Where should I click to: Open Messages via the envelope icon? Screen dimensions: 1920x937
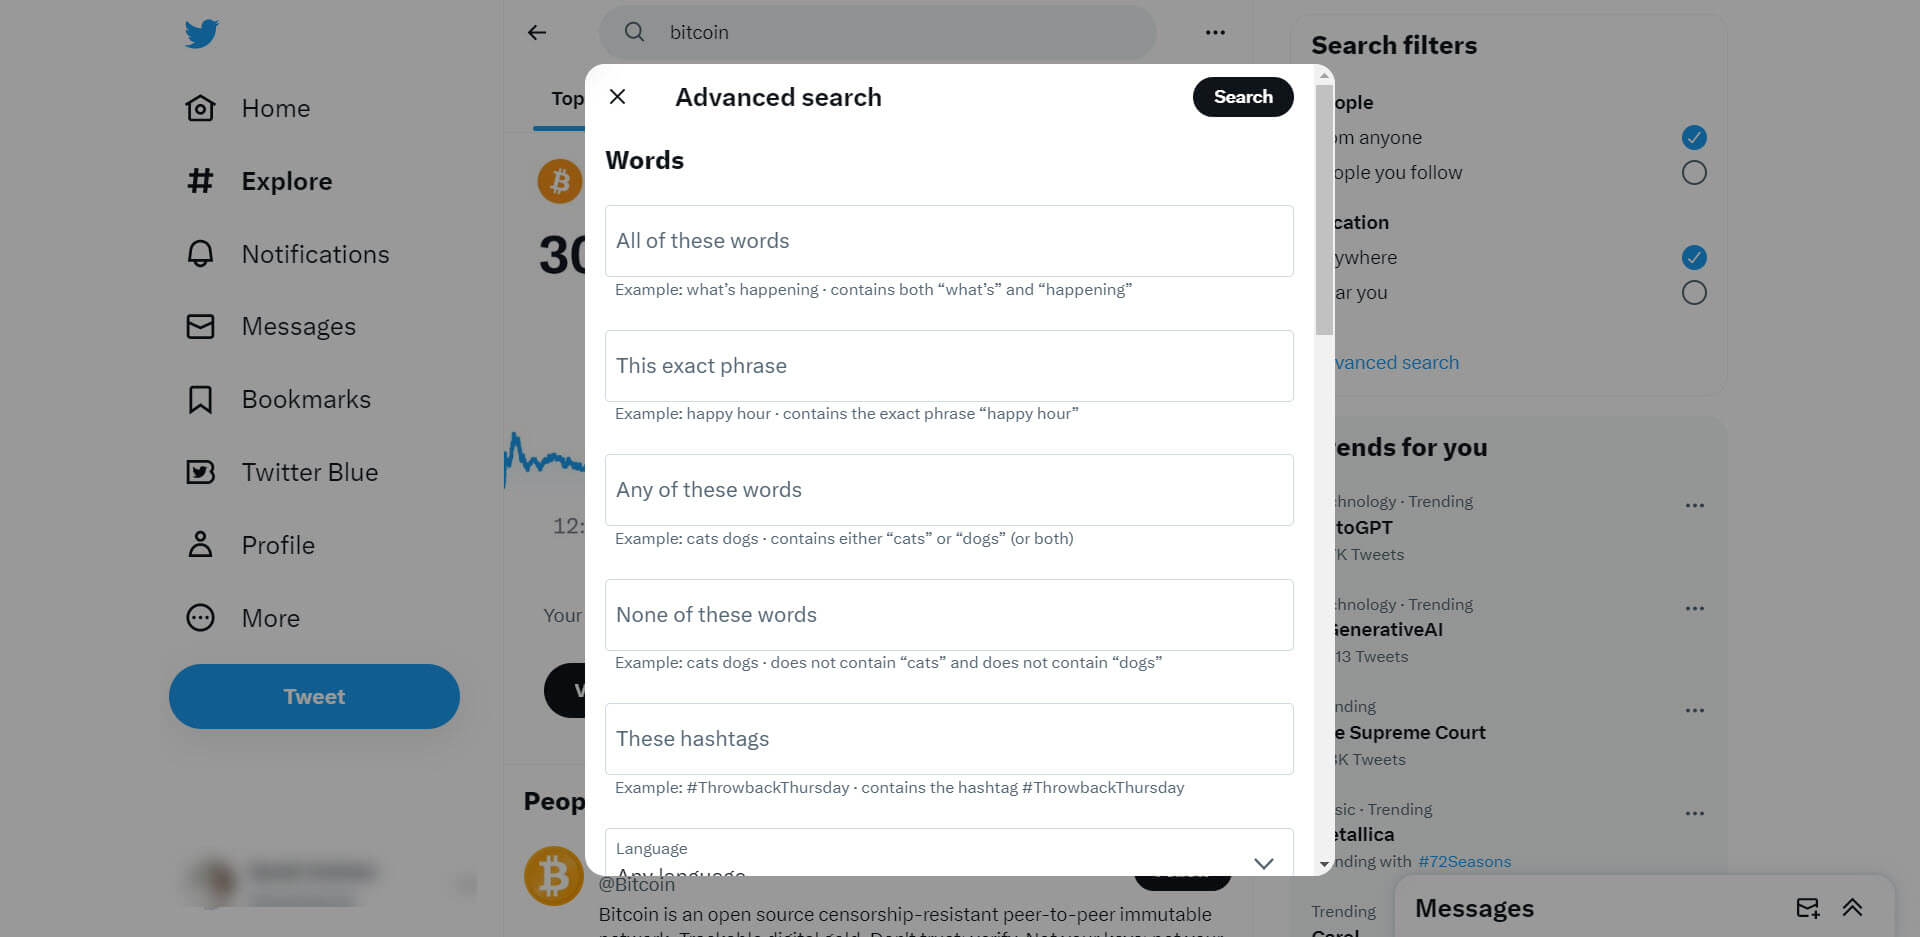(200, 326)
